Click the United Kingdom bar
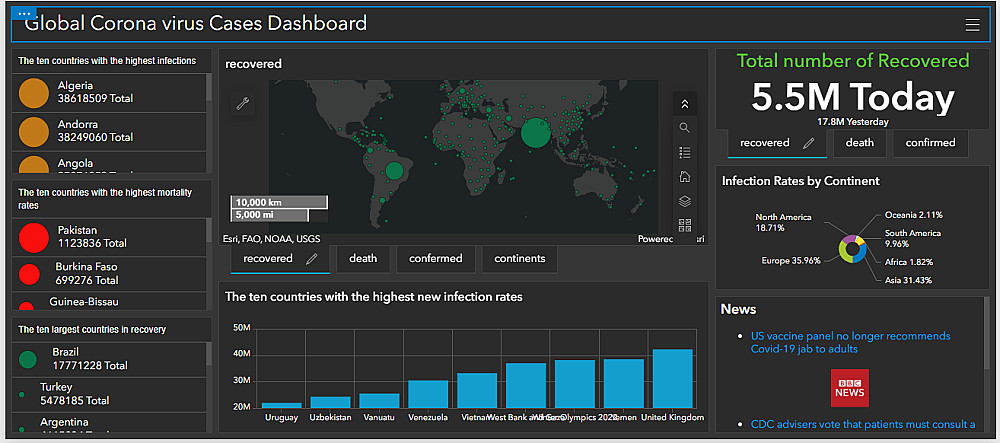Screen dimensions: 1000x443 pyautogui.click(x=672, y=379)
